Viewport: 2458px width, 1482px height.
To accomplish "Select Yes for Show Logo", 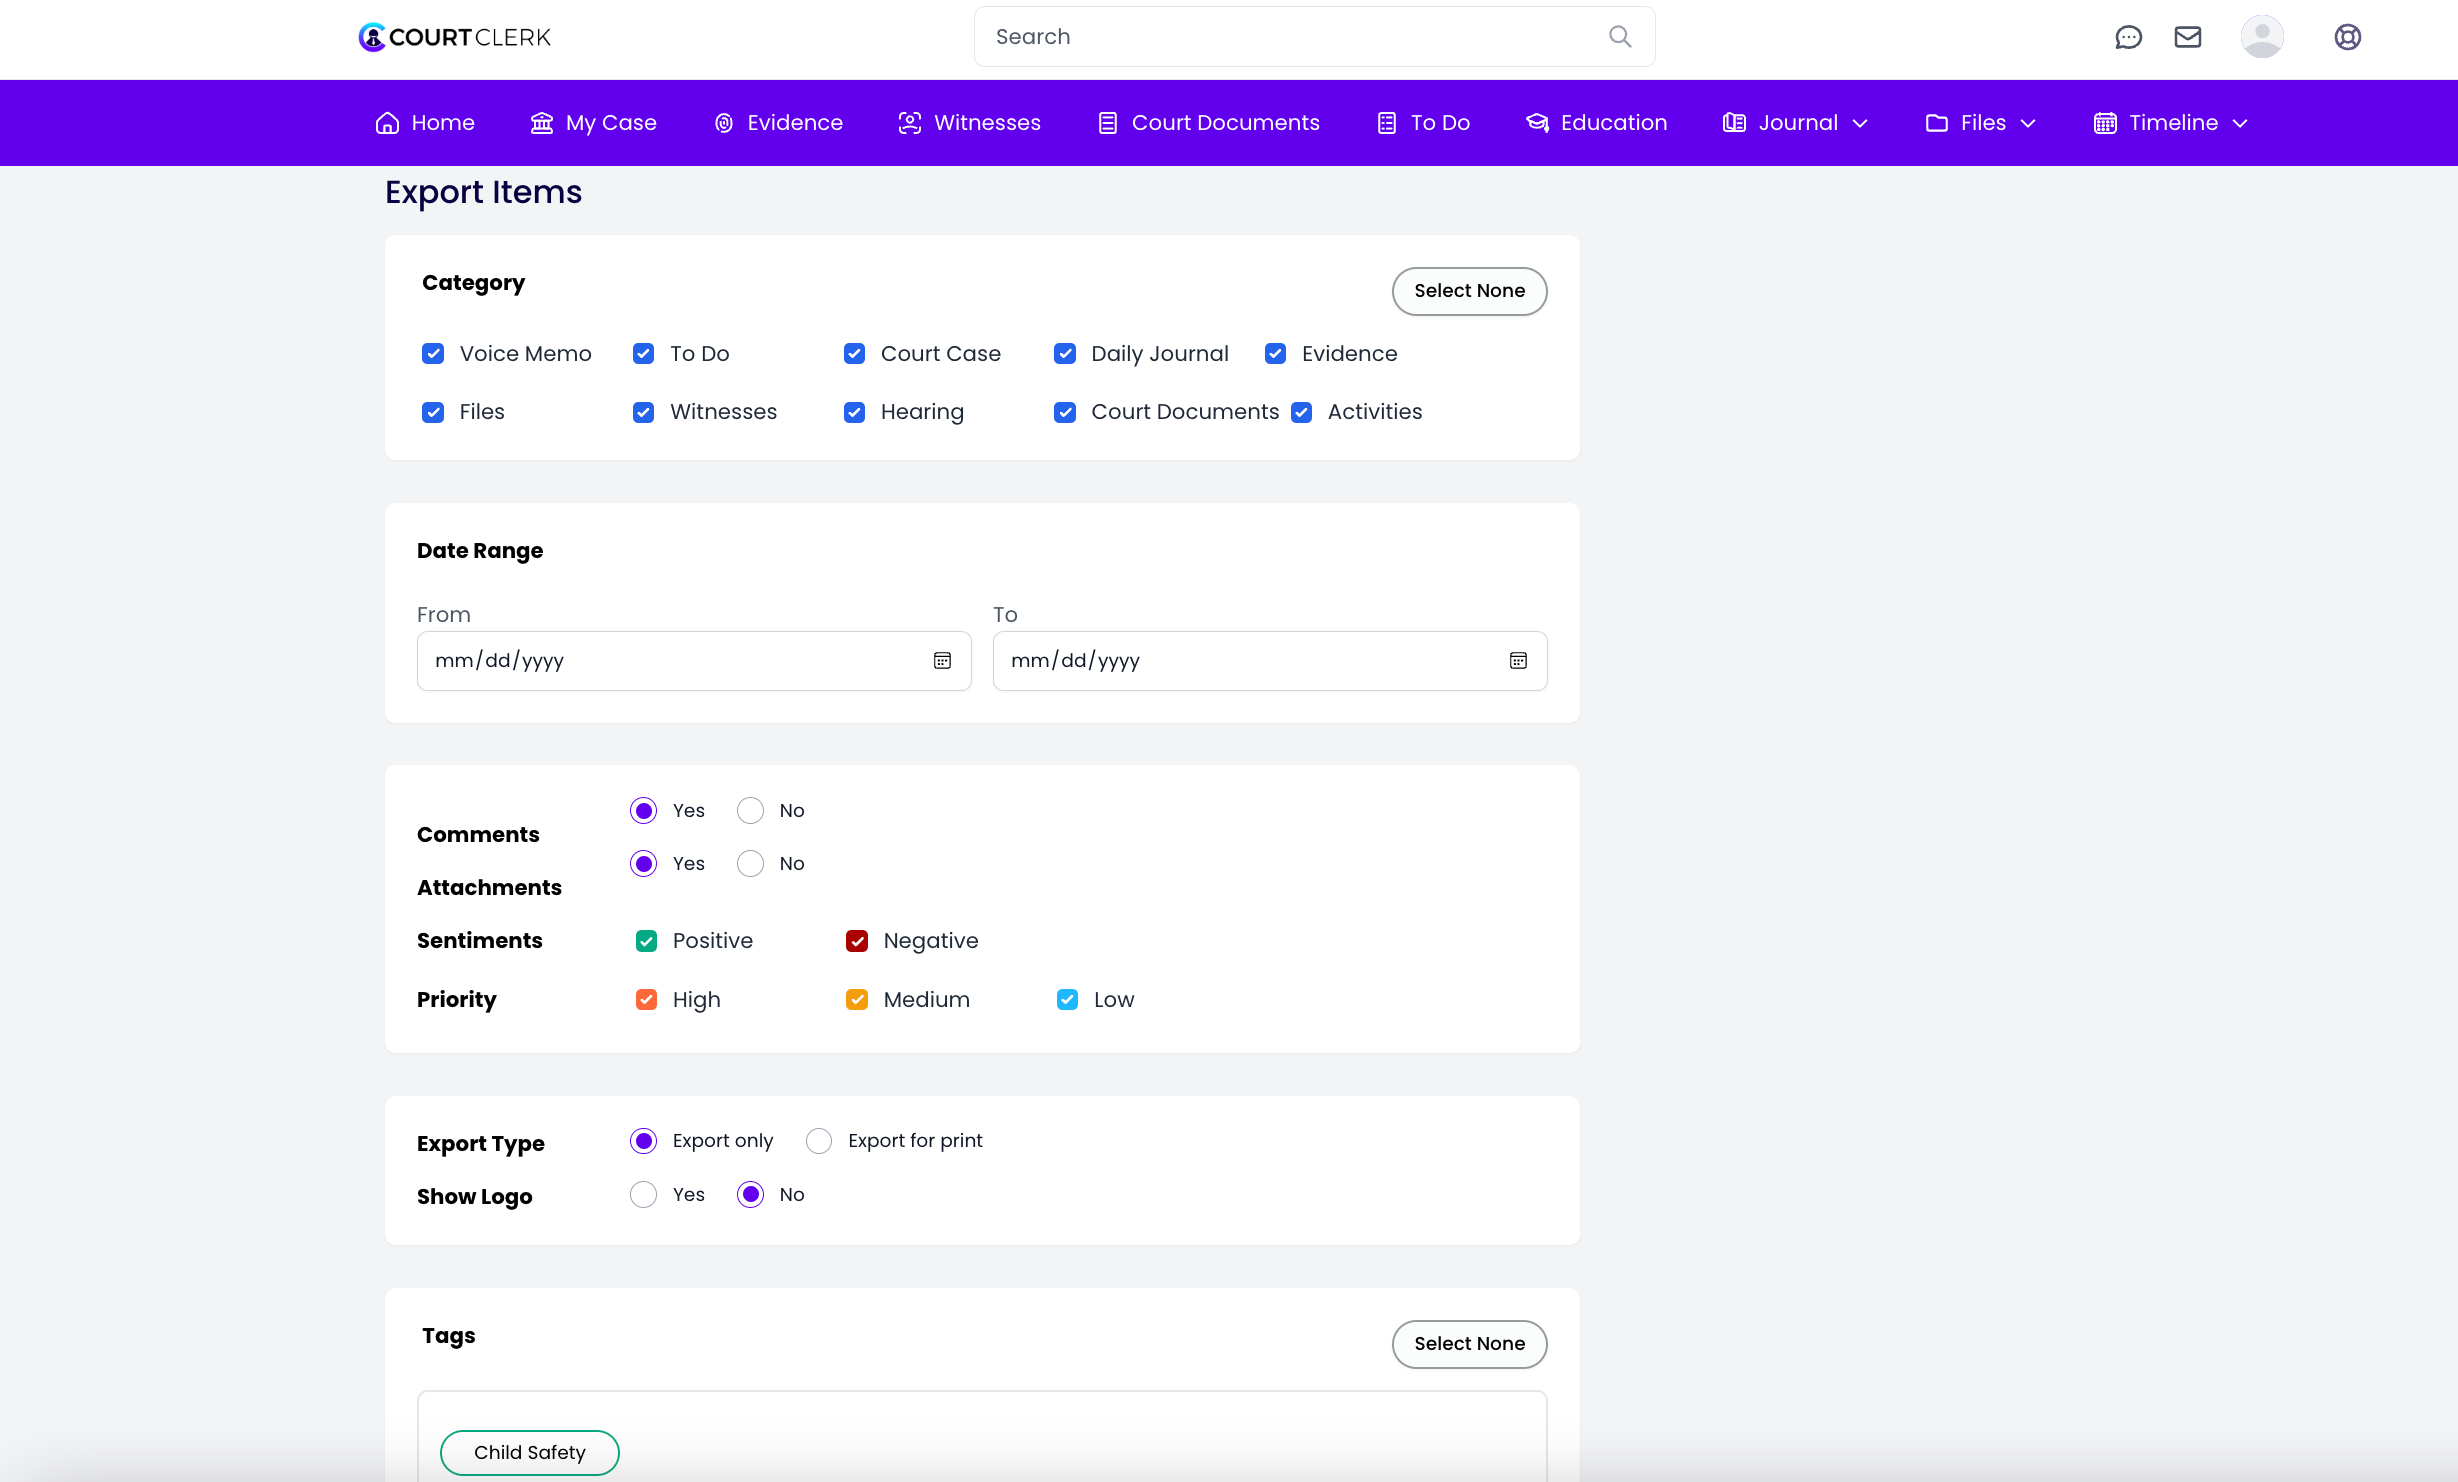I will 644,1195.
